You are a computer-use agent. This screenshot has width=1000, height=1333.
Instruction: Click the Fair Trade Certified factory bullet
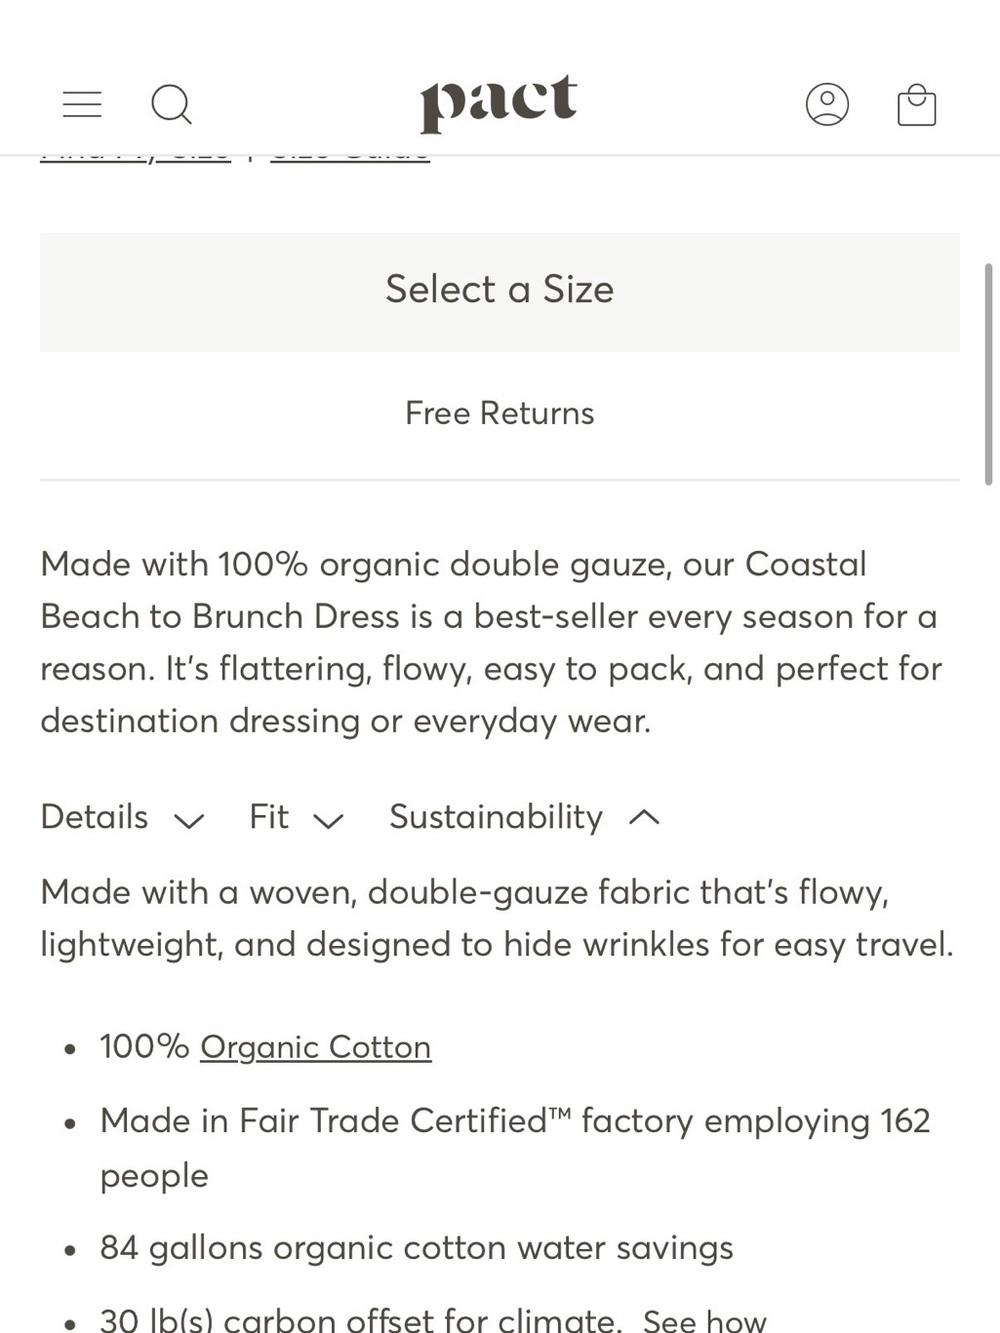pyautogui.click(x=515, y=1147)
